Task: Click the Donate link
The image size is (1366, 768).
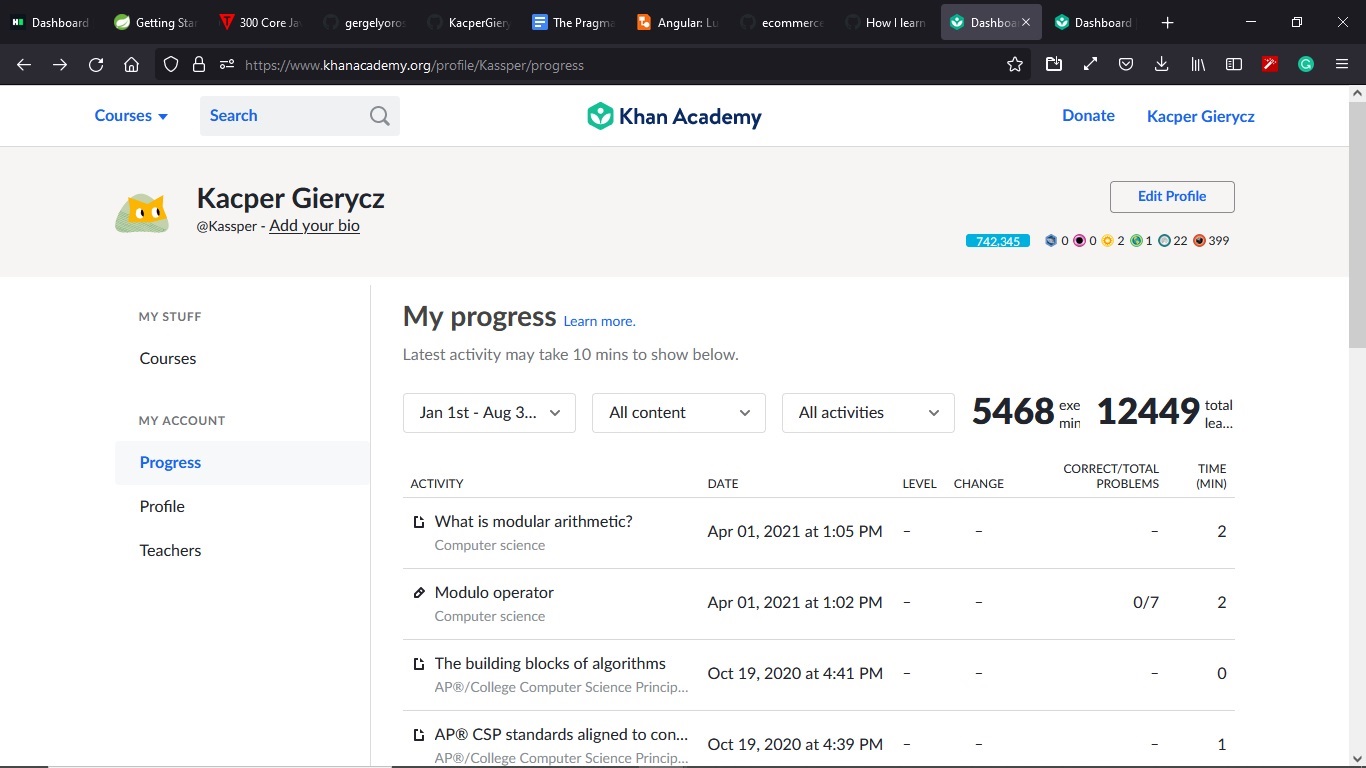Action: click(1088, 116)
